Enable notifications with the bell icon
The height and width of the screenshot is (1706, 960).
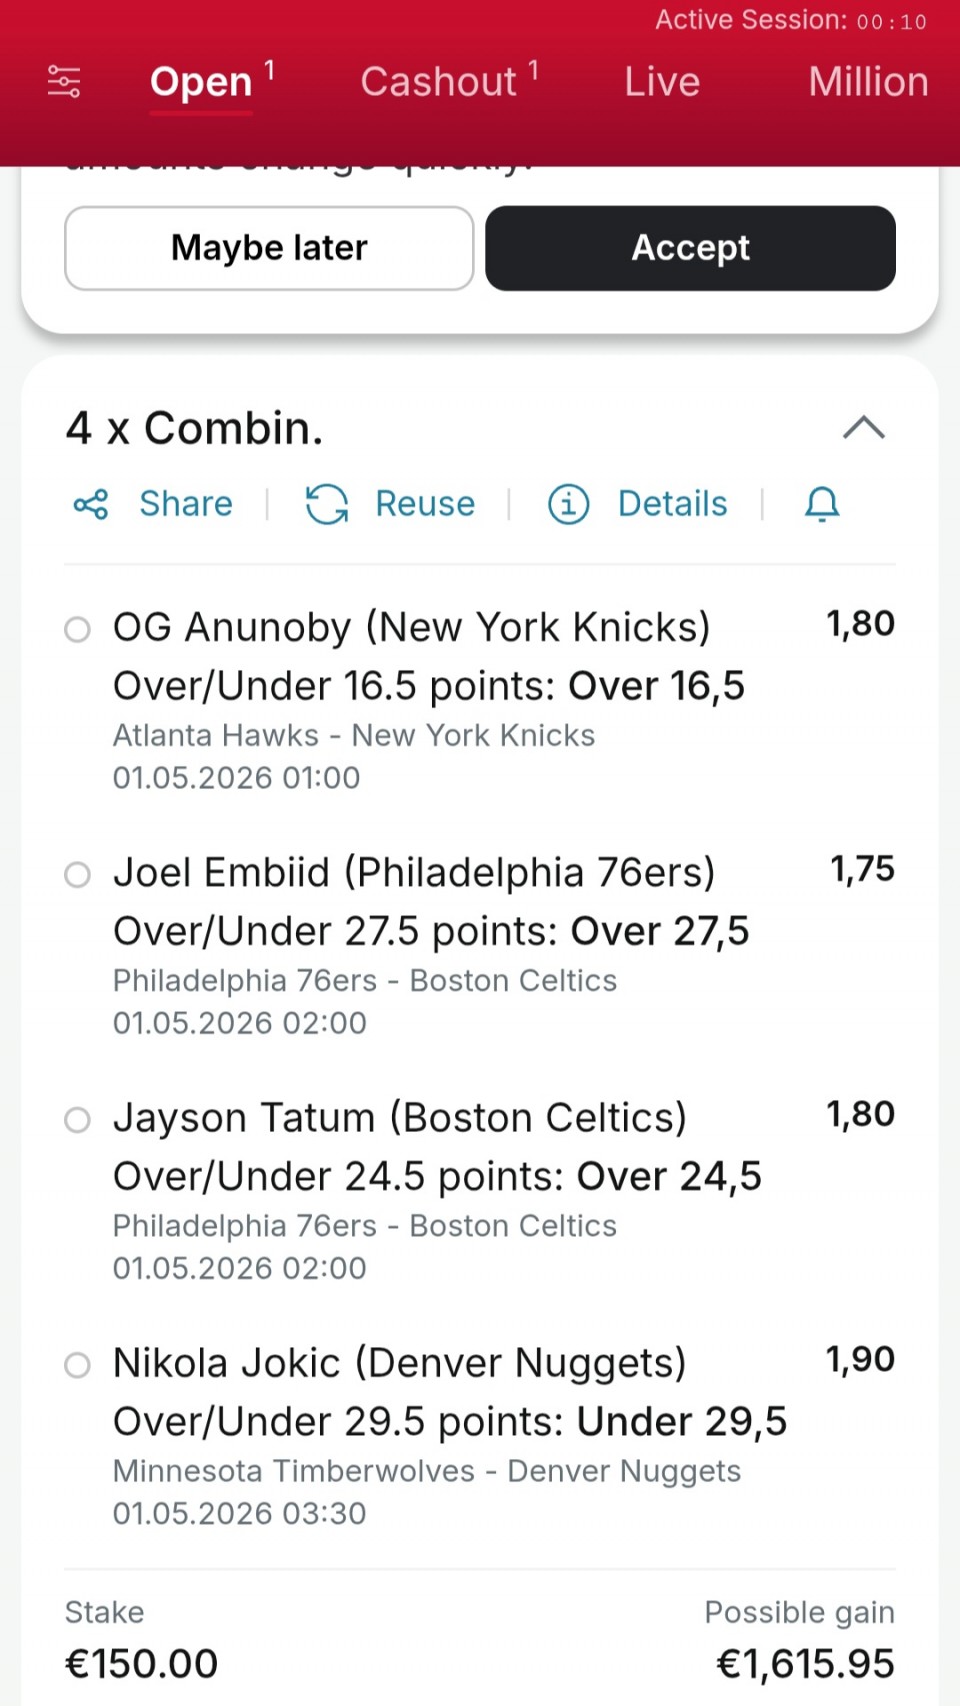click(x=822, y=504)
